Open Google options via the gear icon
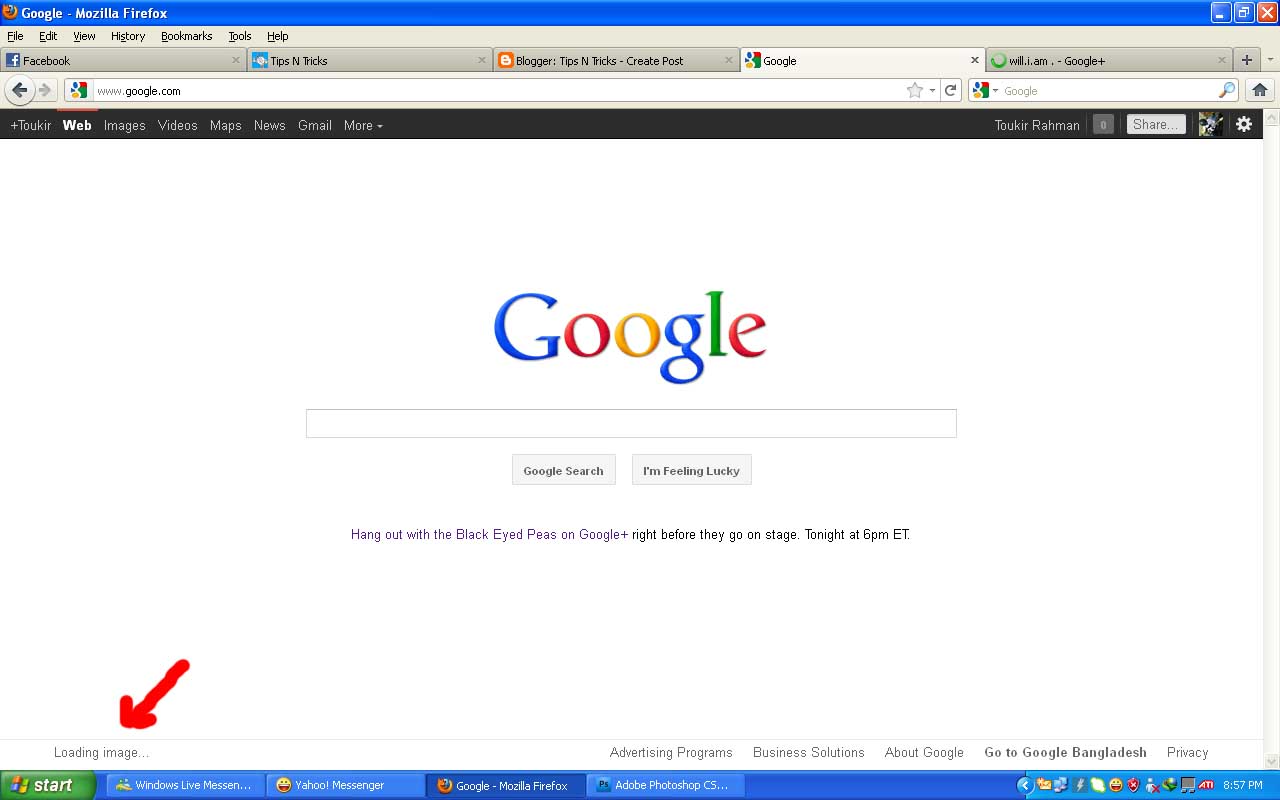 [1244, 125]
